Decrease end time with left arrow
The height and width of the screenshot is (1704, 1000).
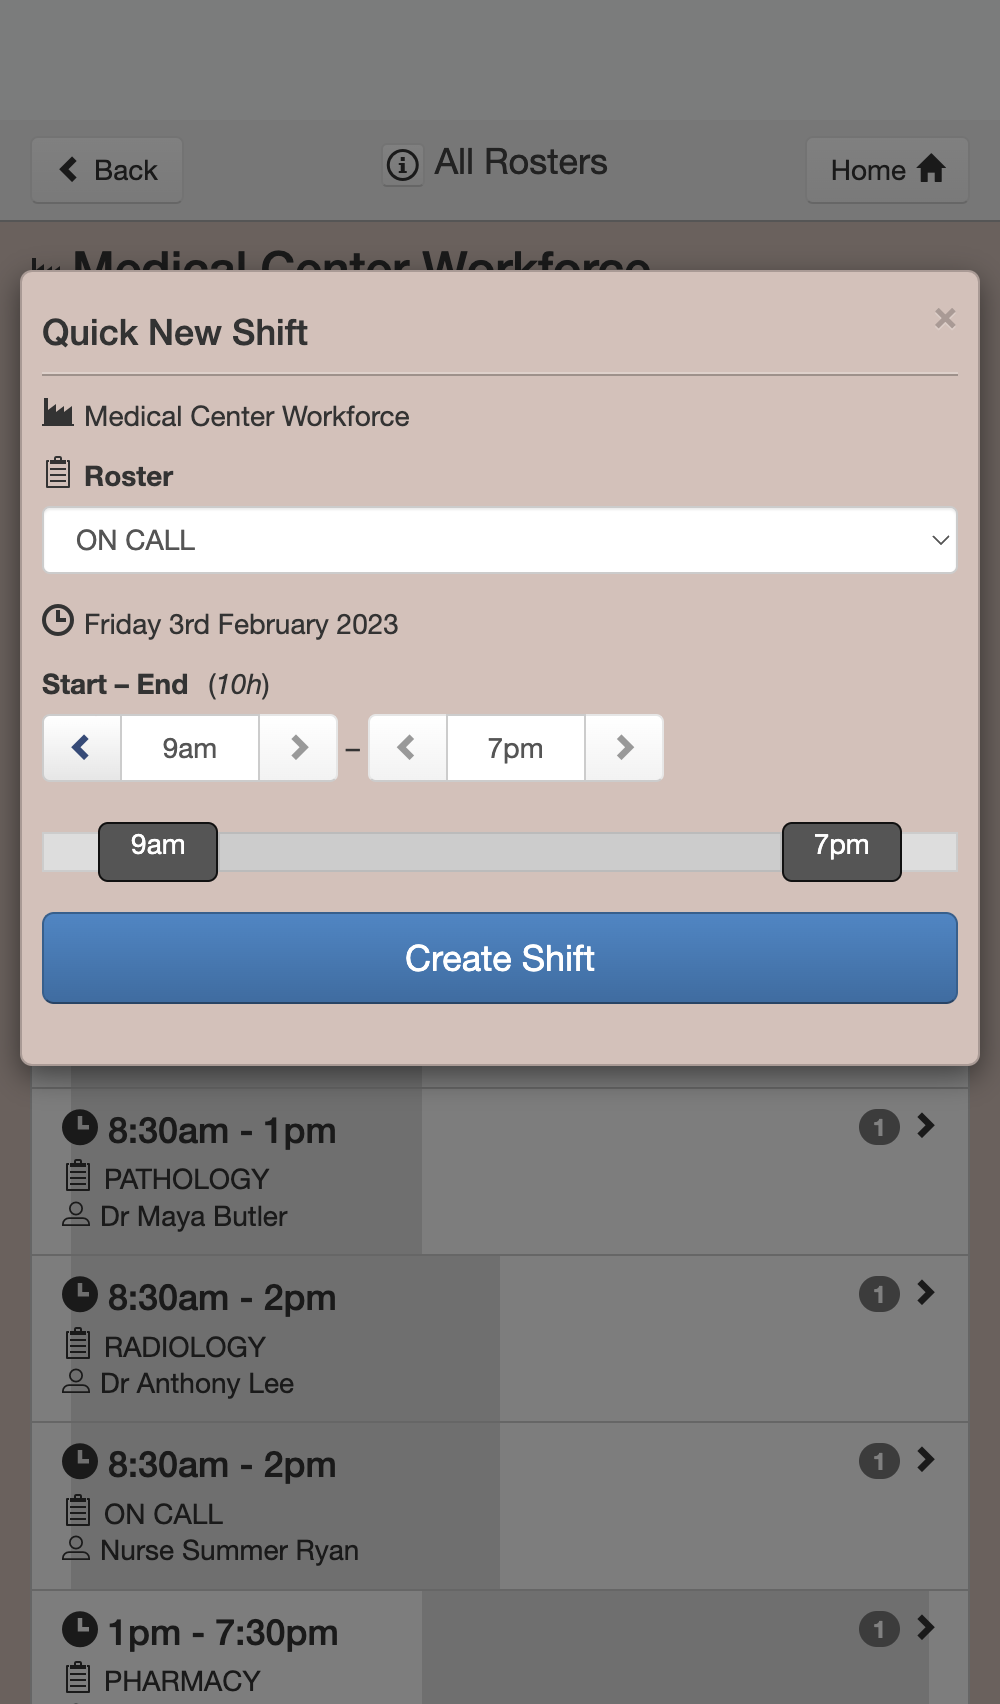[x=407, y=747]
